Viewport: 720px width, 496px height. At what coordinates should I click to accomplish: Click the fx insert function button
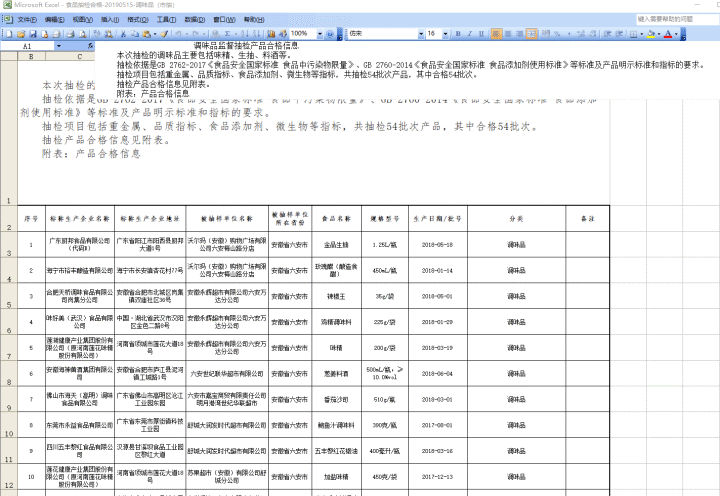[x=90, y=46]
